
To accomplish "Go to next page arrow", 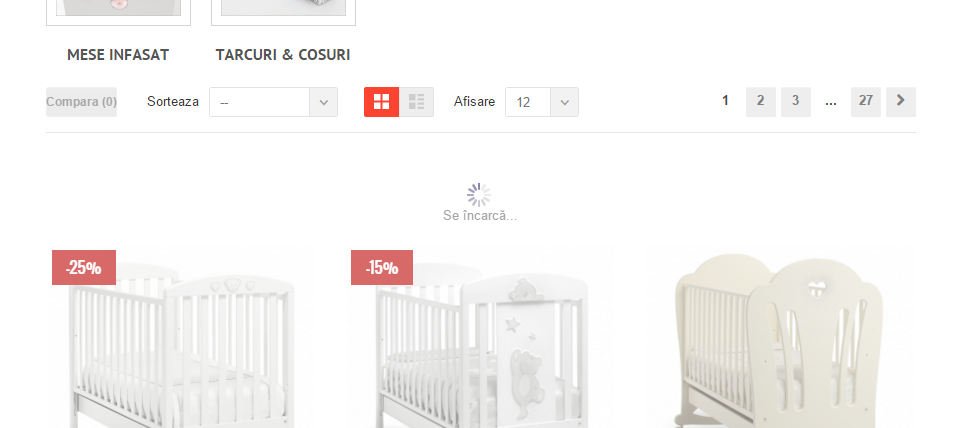I will pyautogui.click(x=901, y=102).
